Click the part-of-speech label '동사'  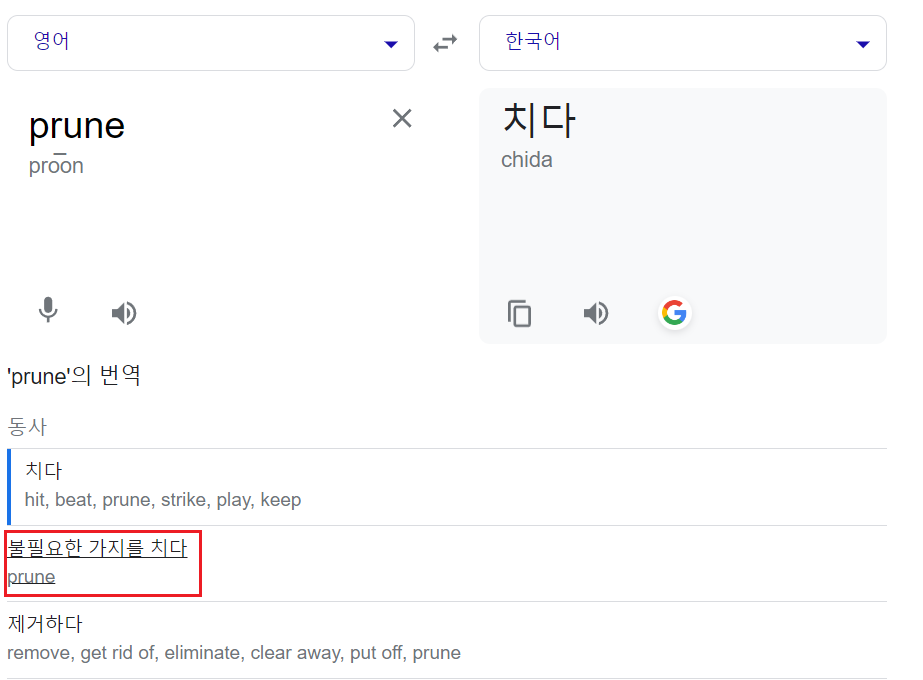point(27,426)
